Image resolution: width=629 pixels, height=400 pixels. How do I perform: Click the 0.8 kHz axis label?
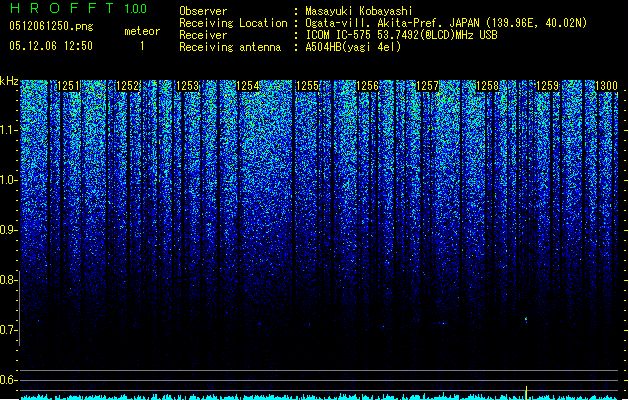click(x=8, y=280)
